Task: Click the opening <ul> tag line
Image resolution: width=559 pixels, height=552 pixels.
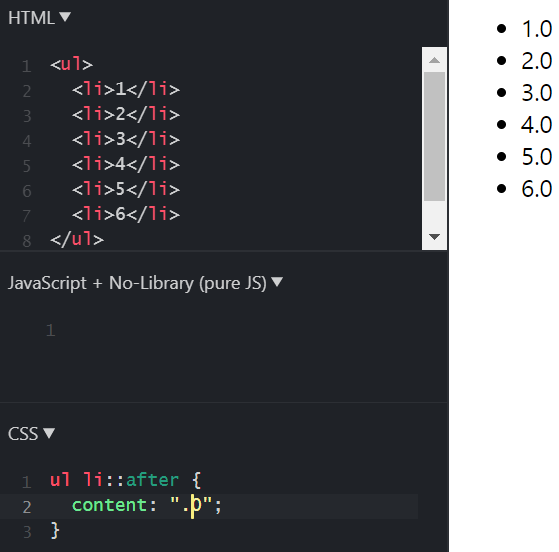Action: [x=71, y=65]
